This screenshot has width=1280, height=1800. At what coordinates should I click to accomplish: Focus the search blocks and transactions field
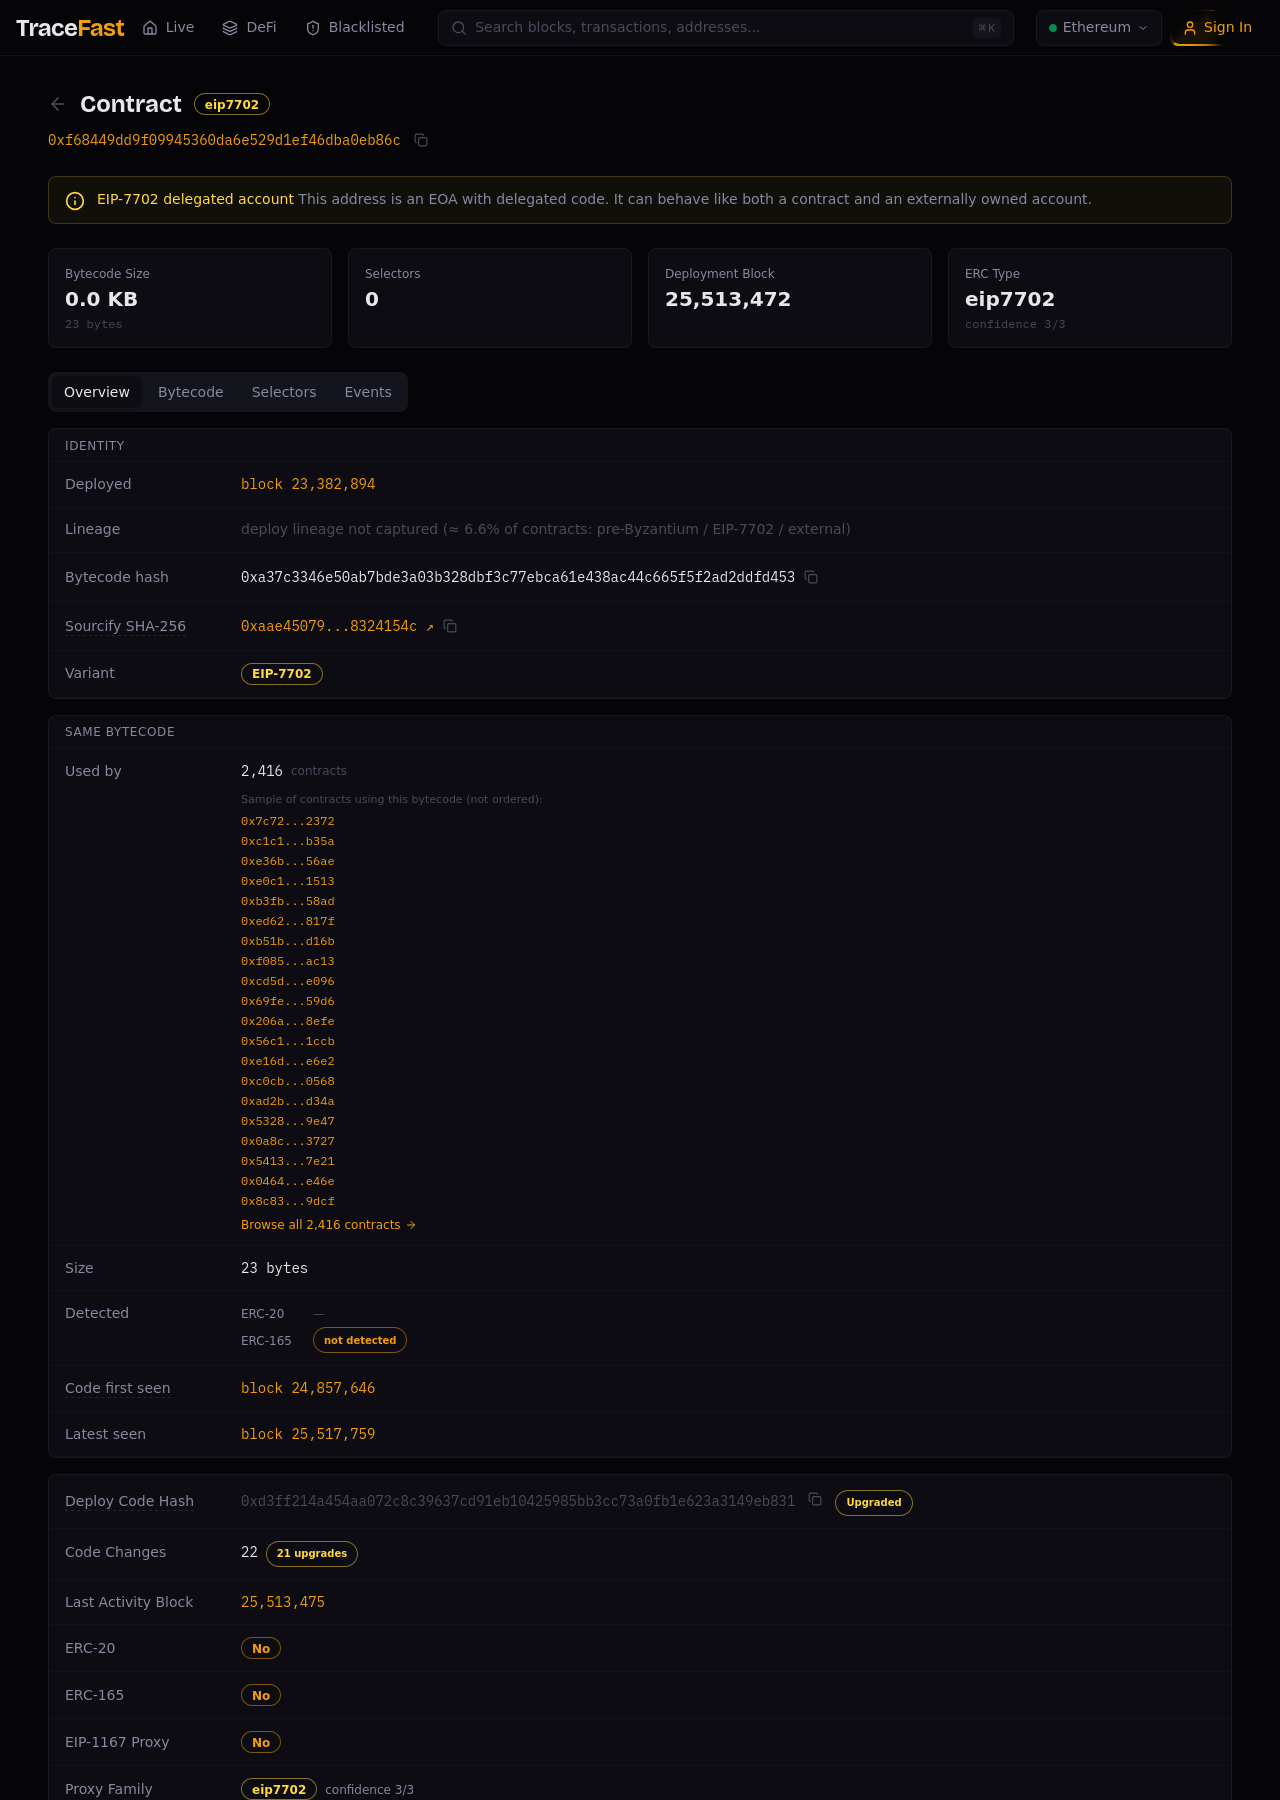click(726, 28)
